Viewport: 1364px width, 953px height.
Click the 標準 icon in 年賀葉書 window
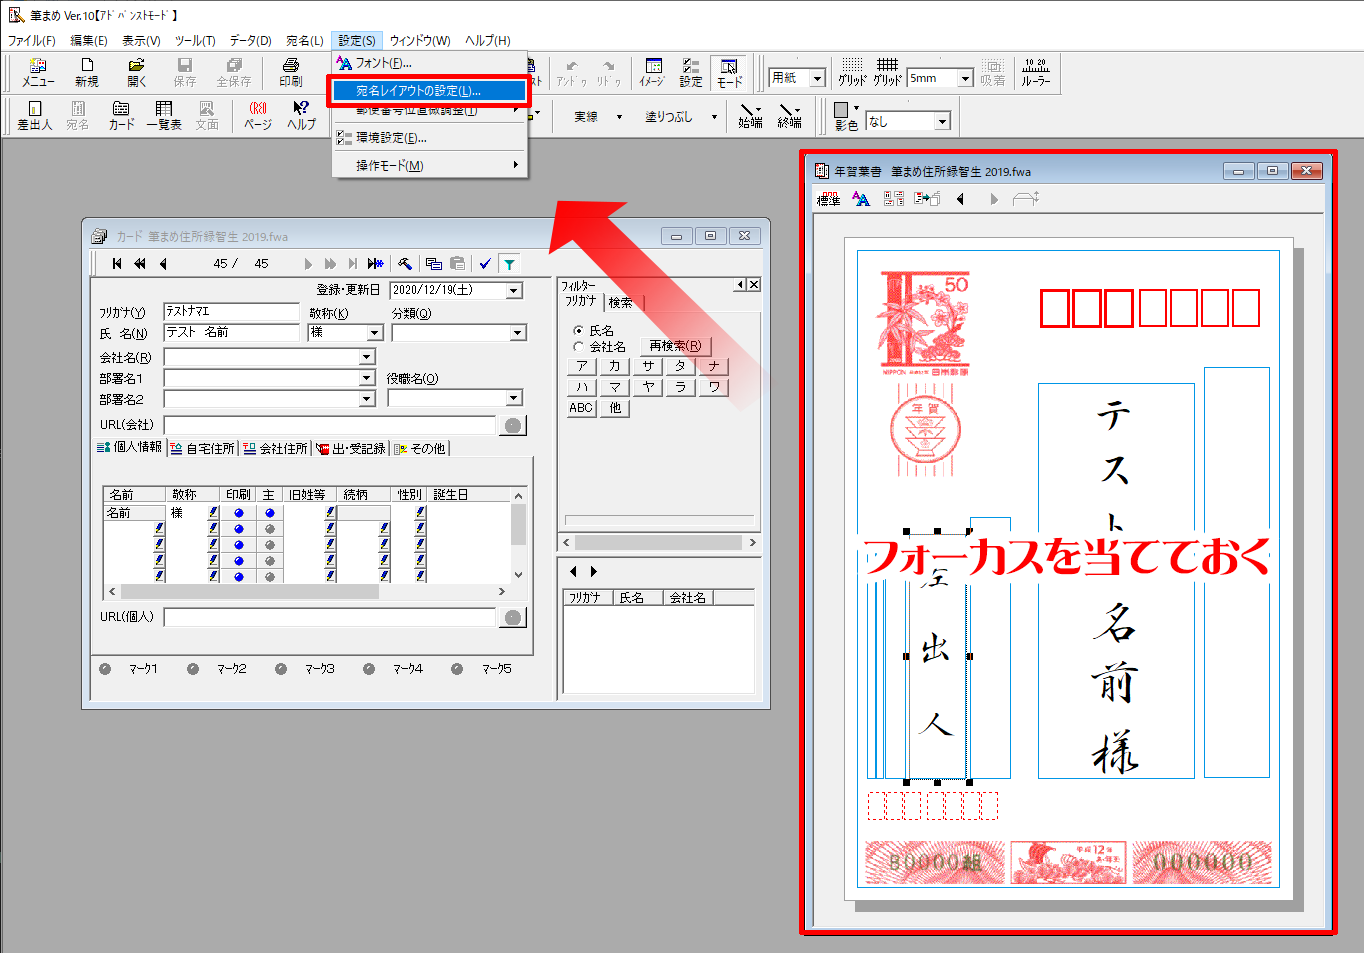tap(828, 199)
